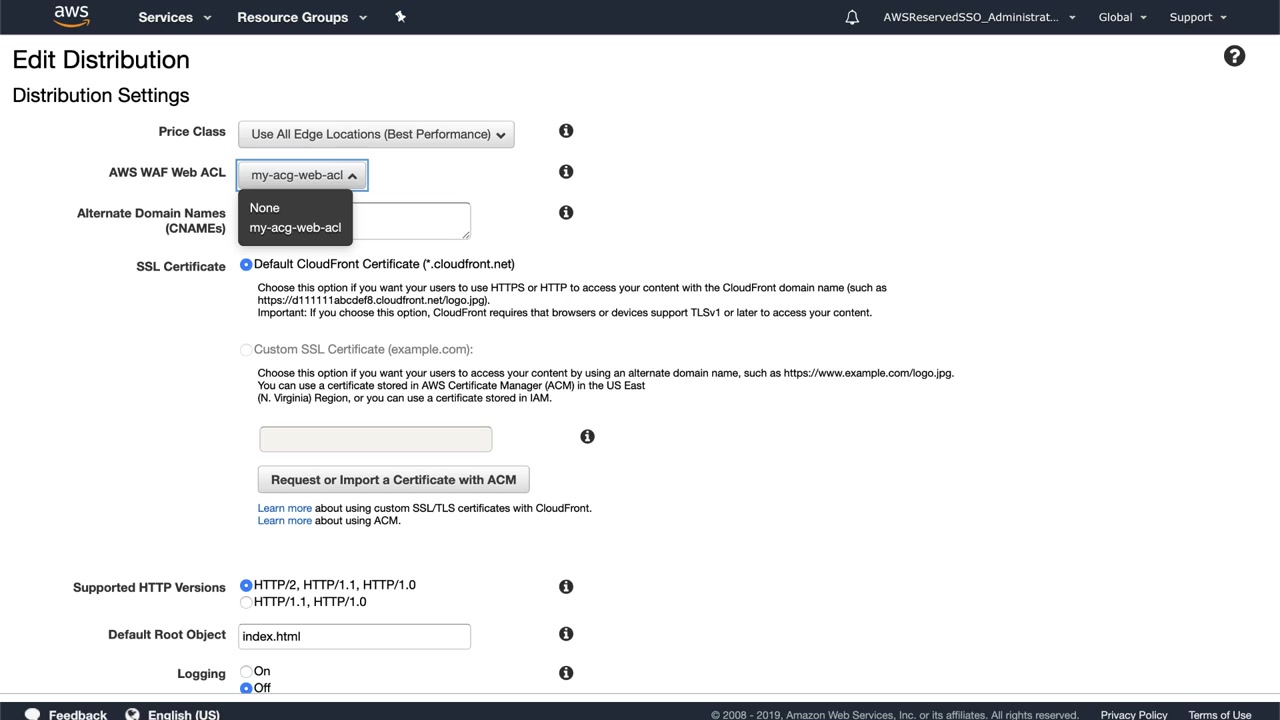Click the language globe icon
Viewport: 1280px width, 720px height.
(x=132, y=714)
